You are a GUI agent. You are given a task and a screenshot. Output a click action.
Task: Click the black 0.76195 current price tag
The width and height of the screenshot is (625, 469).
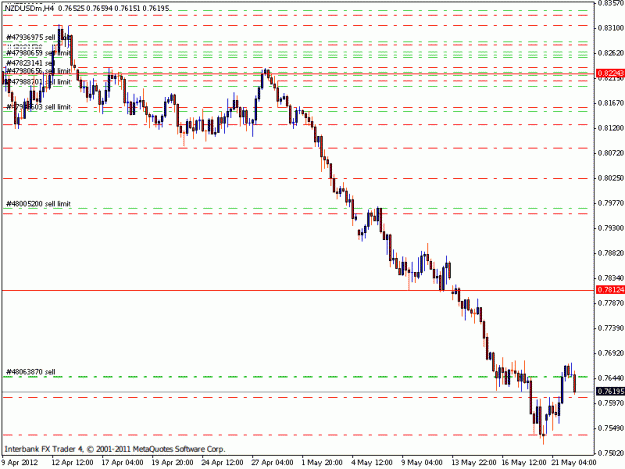pos(610,391)
